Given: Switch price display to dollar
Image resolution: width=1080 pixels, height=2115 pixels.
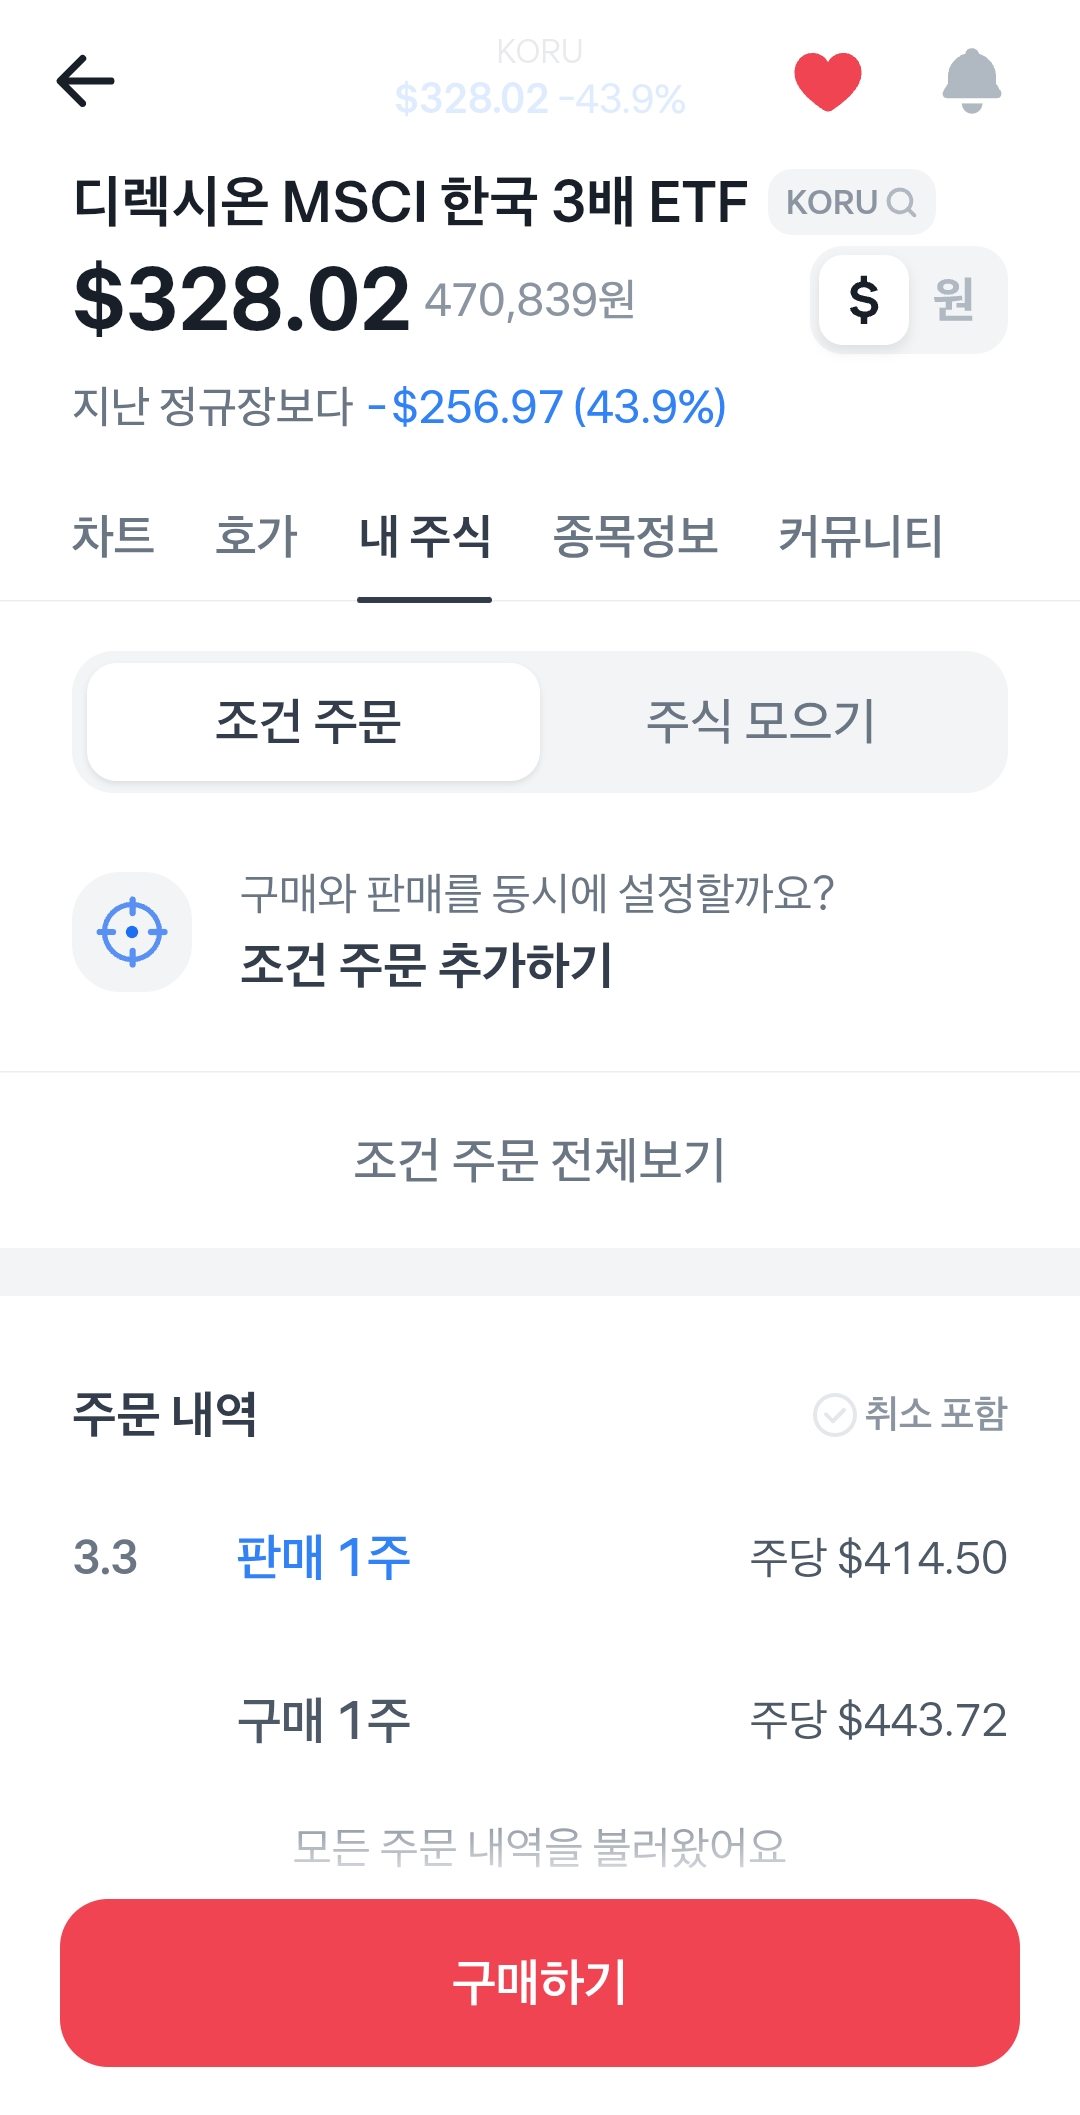Looking at the screenshot, I should pos(864,300).
